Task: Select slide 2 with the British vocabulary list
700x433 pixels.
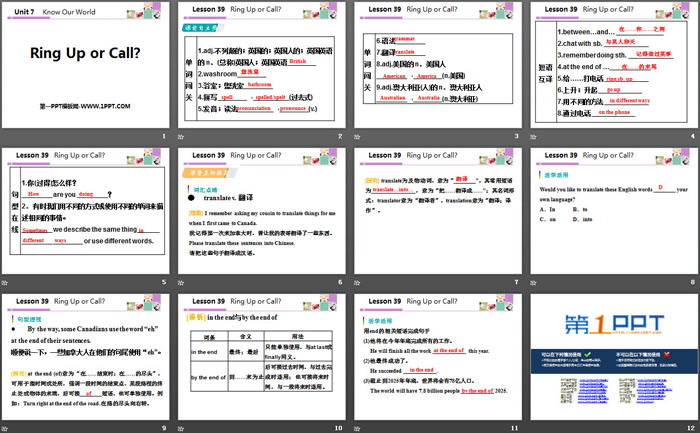Action: 262,65
